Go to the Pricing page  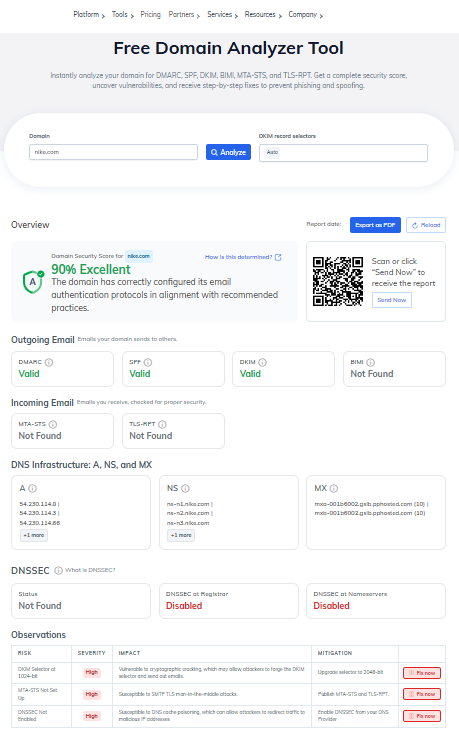150,15
